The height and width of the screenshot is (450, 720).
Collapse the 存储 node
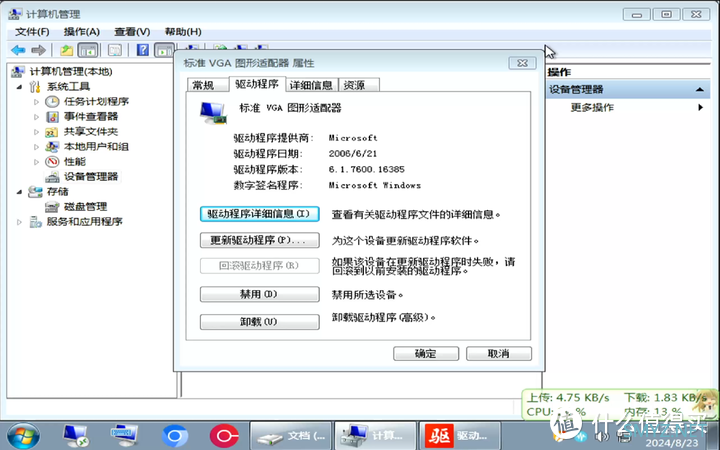point(19,192)
